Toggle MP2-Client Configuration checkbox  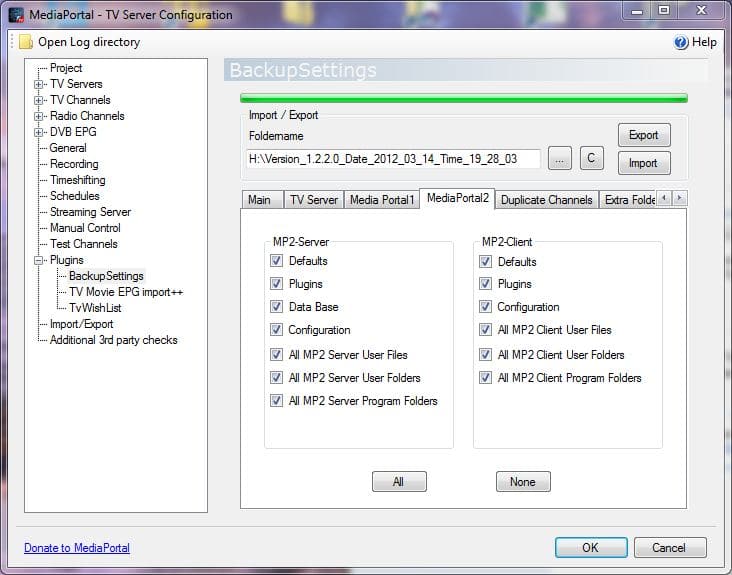[486, 307]
